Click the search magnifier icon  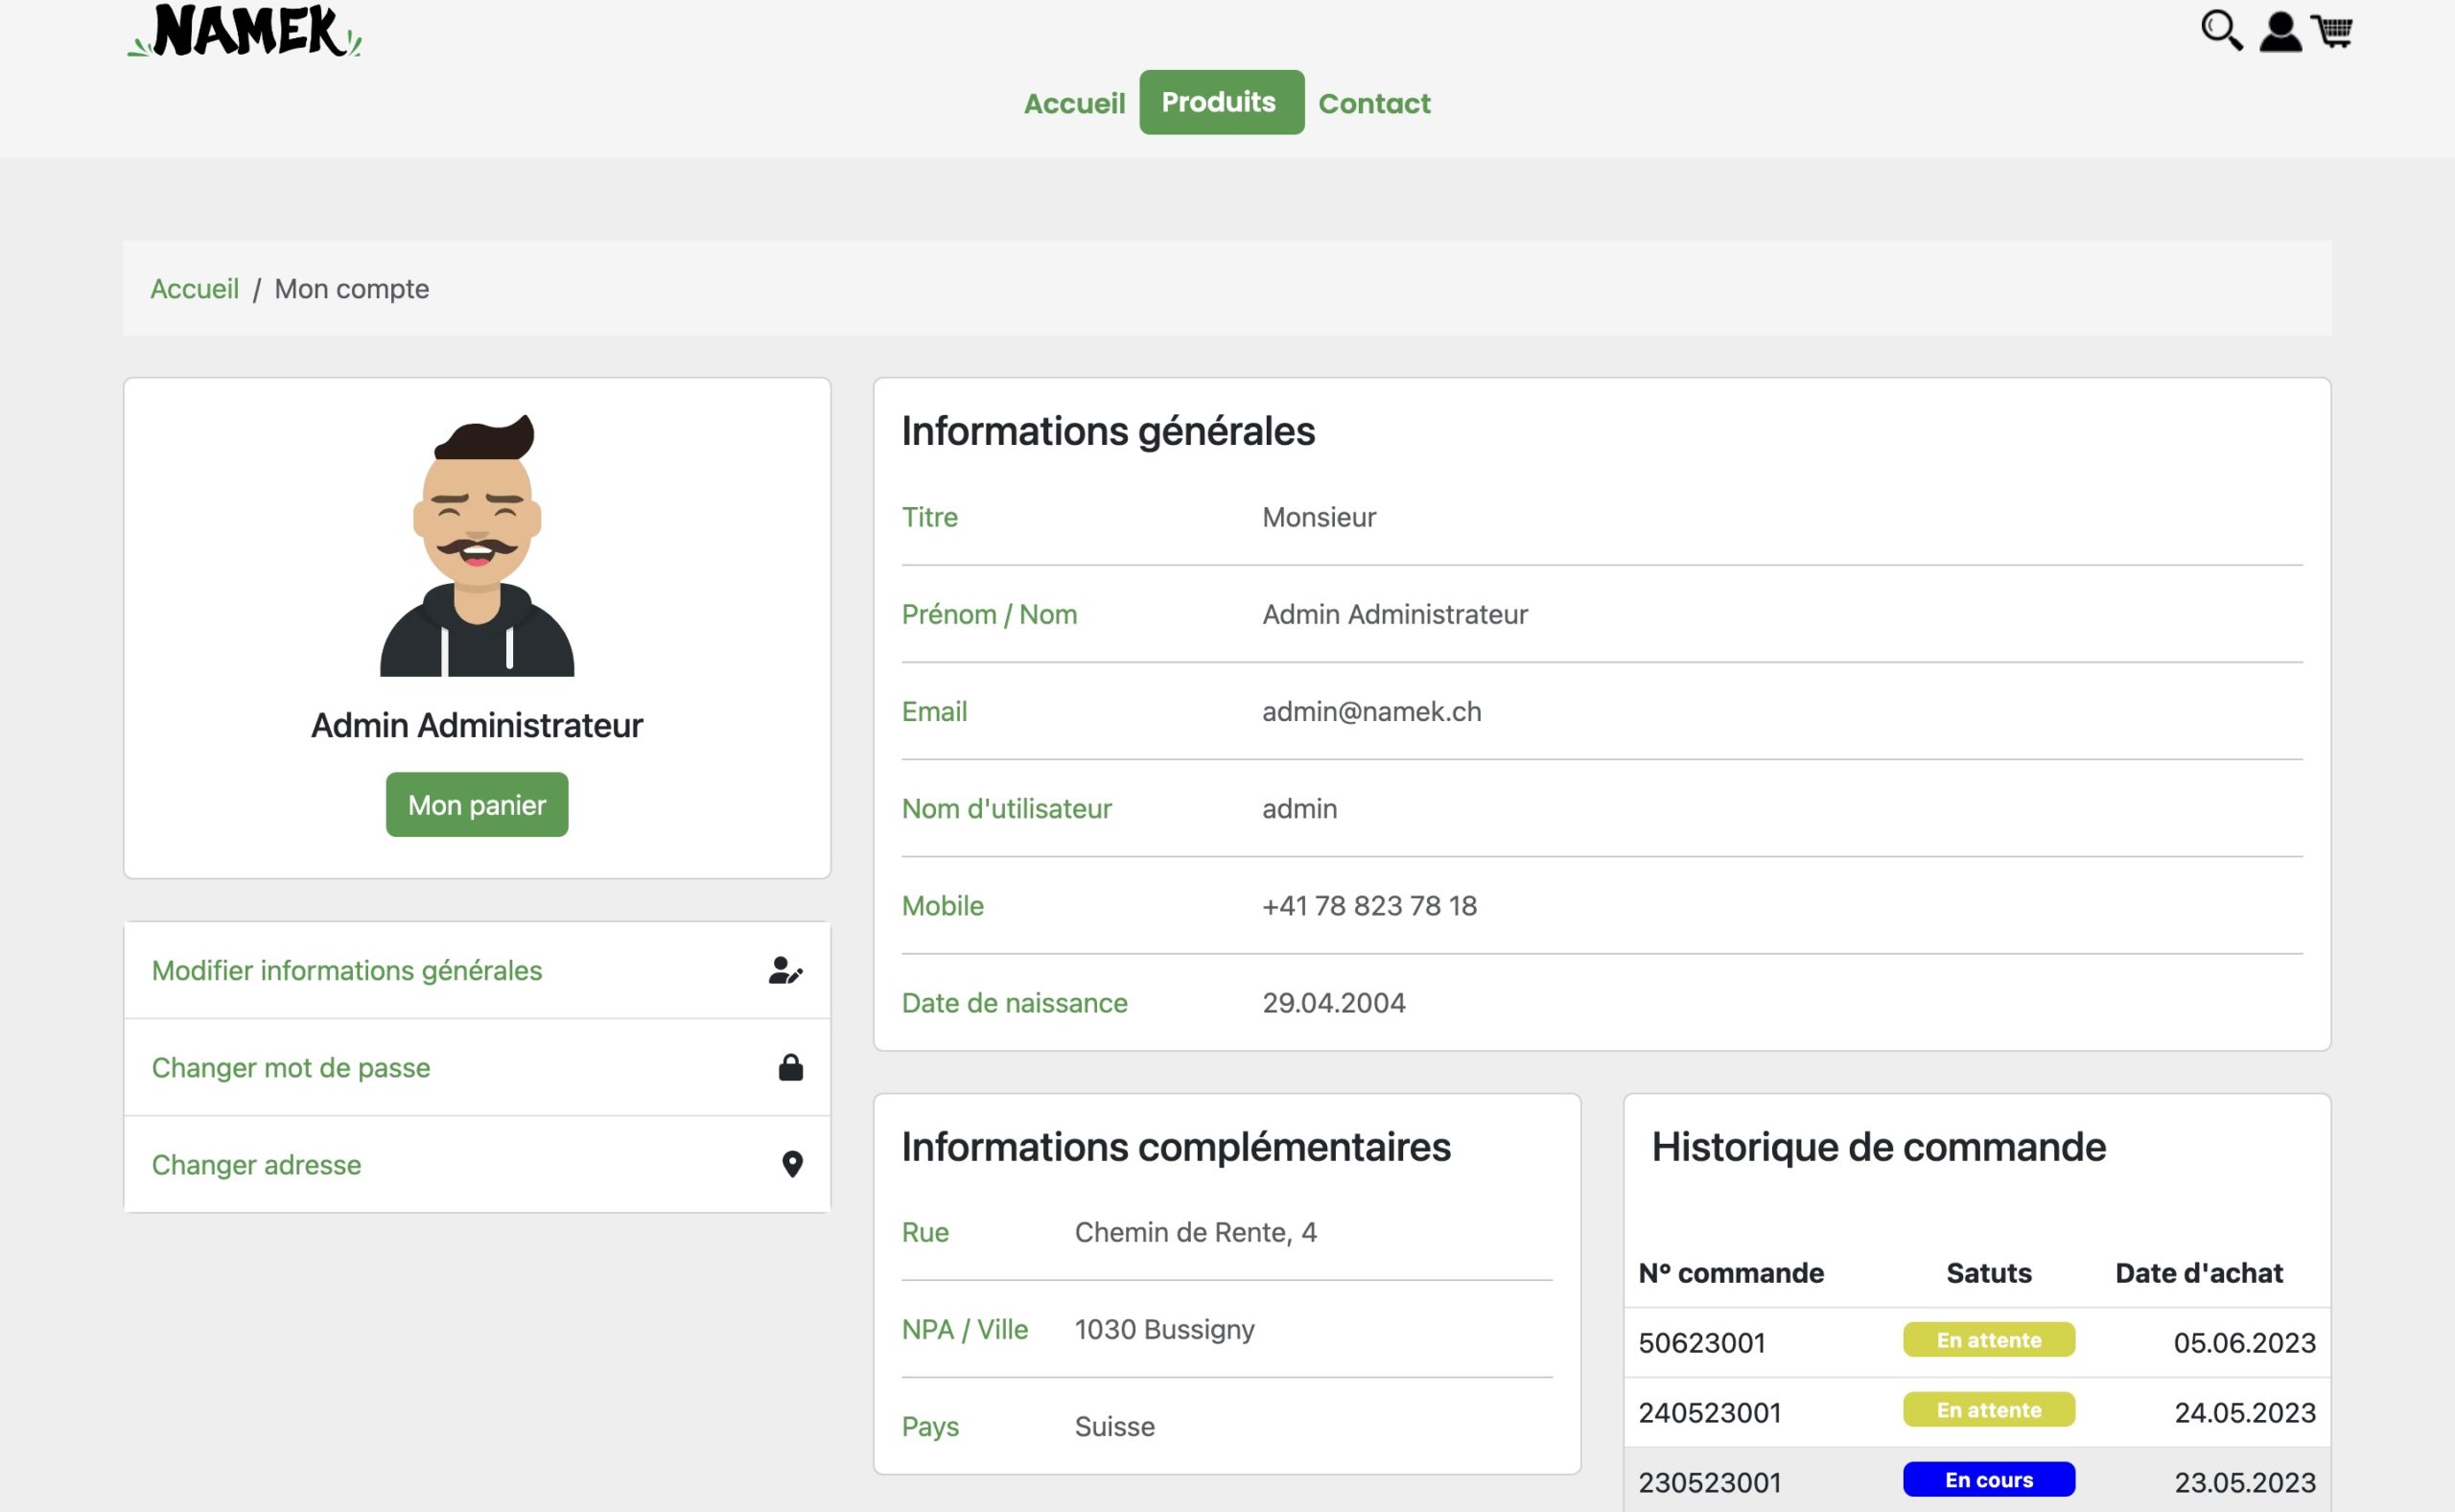coord(2221,31)
